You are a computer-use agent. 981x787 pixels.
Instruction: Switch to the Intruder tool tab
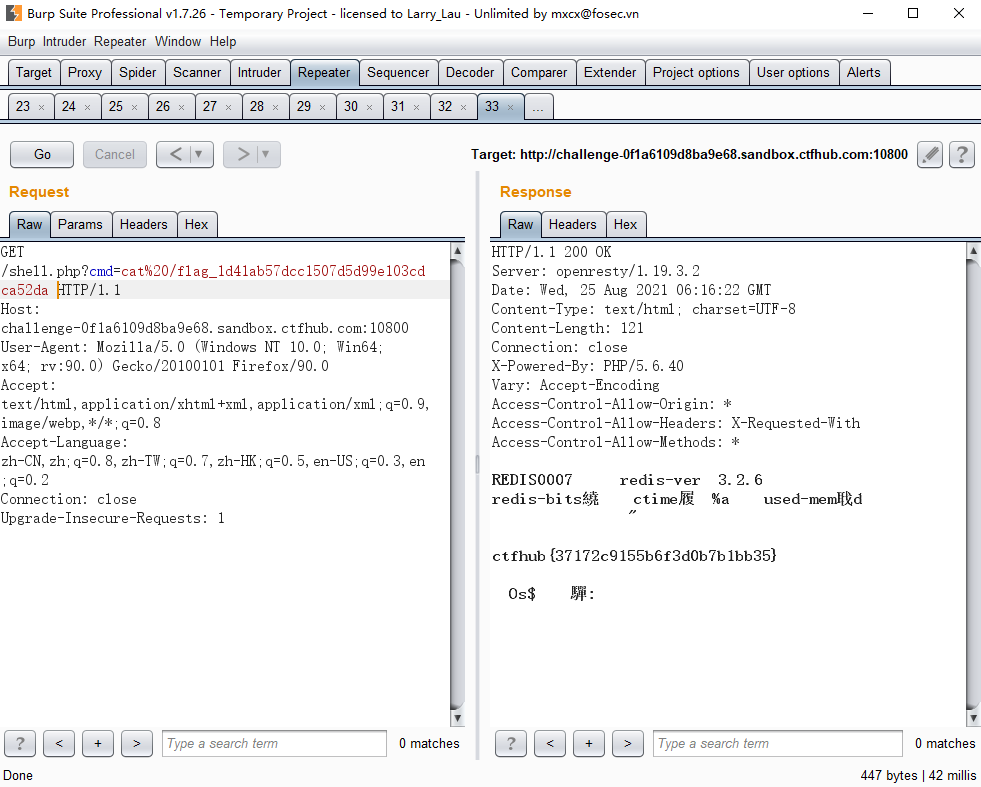[259, 73]
